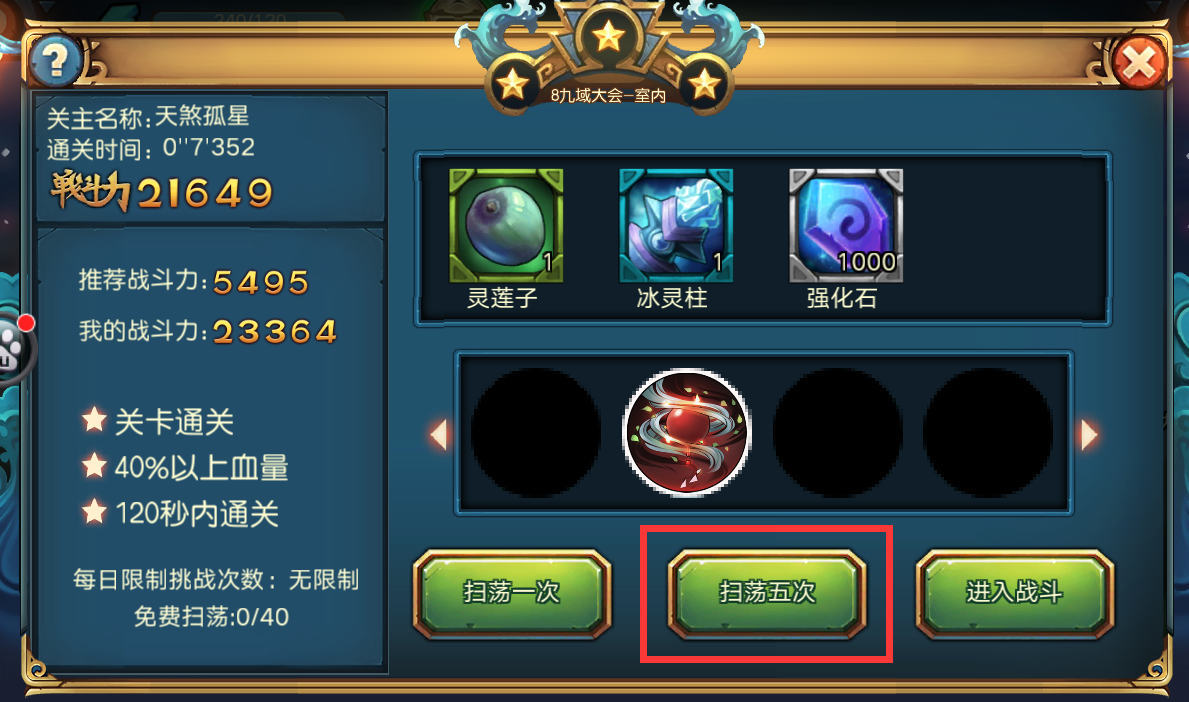Show previous monsters with left arrow
Viewport: 1189px width, 702px height.
tap(438, 435)
